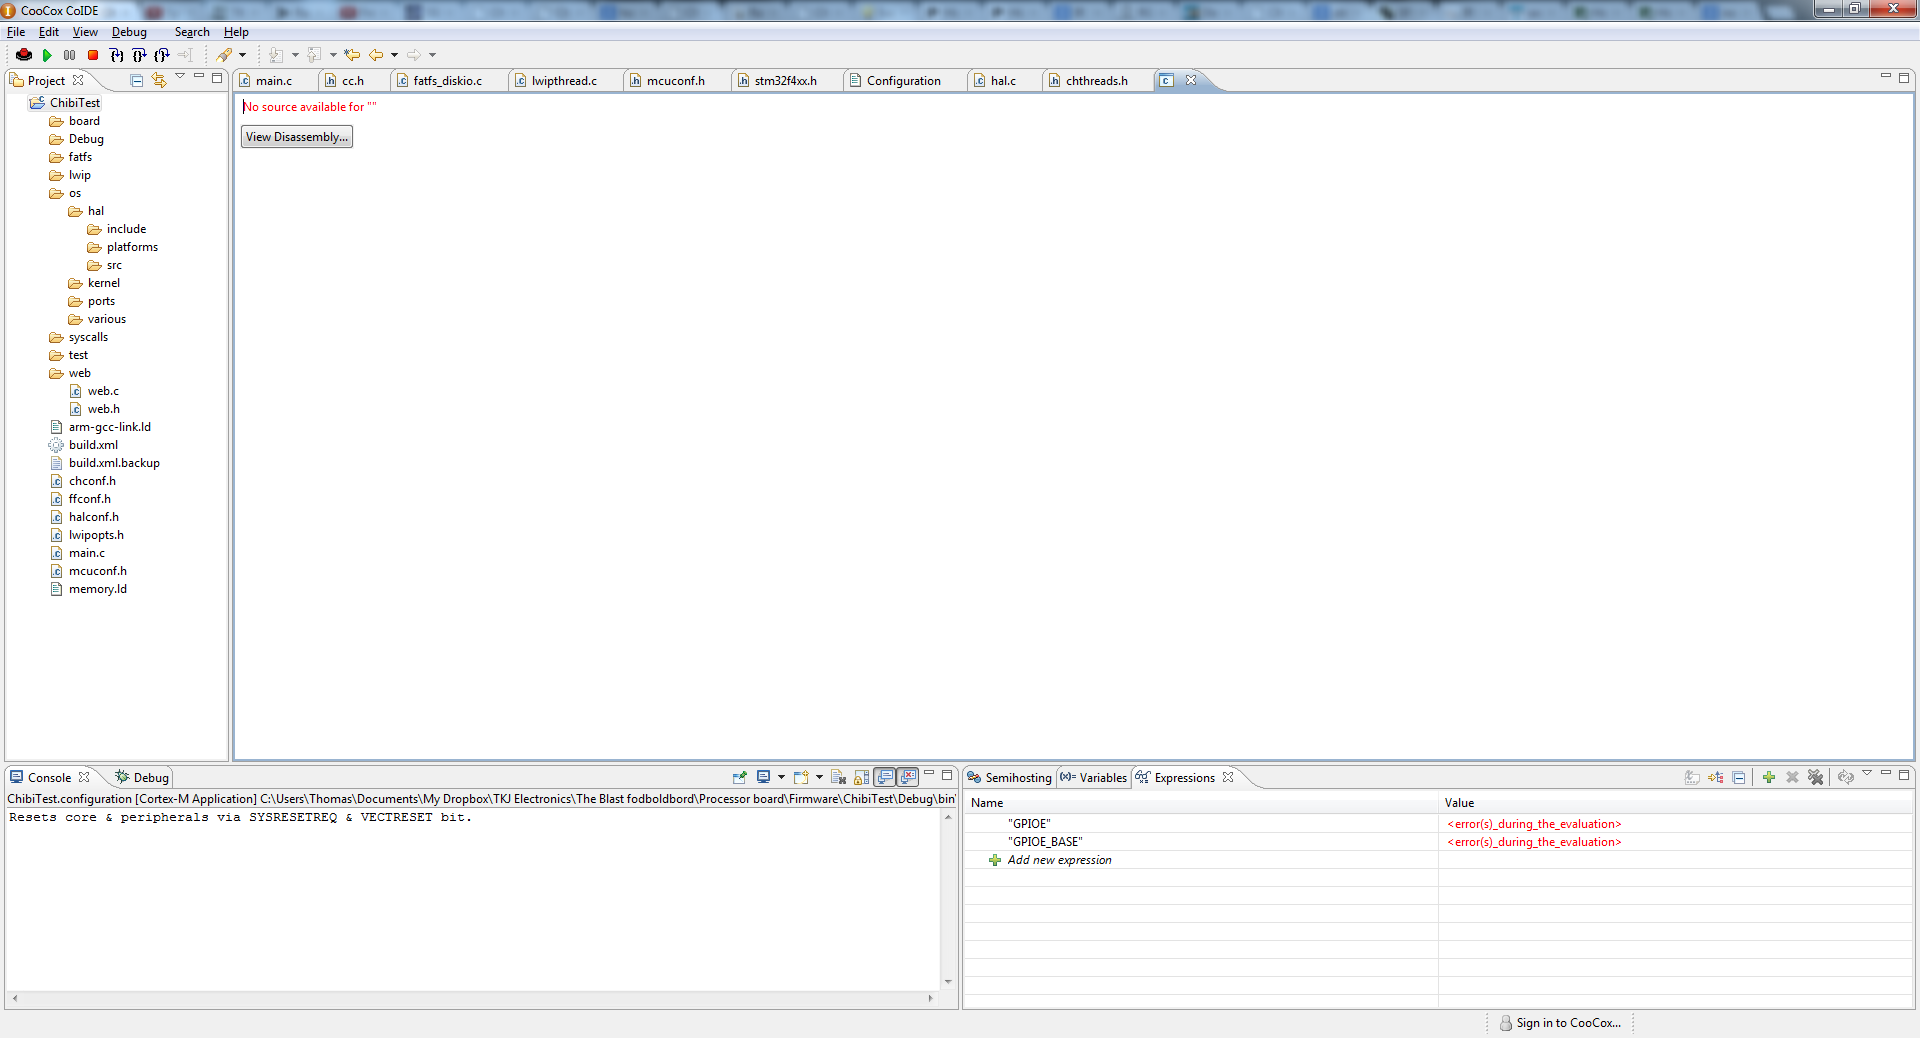Screen dimensions: 1920x1038
Task: Click the View Disassembly button
Action: coord(297,137)
